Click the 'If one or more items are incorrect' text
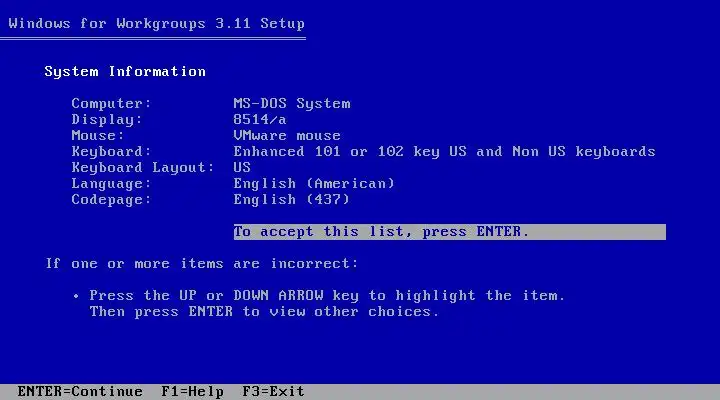 click(x=202, y=264)
